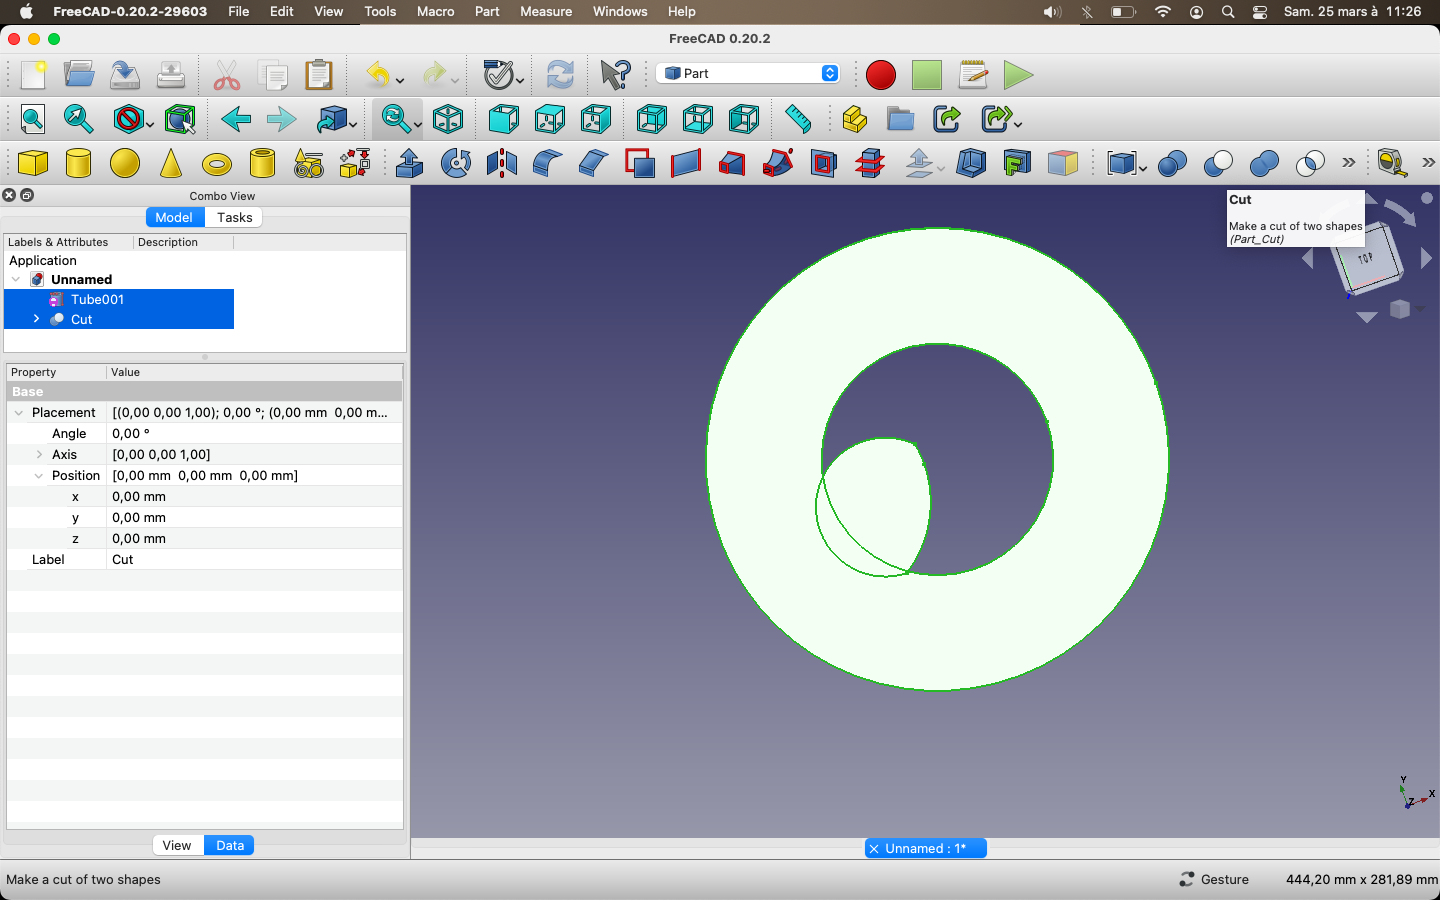The width and height of the screenshot is (1440, 900).
Task: Click the volume icon in menu bar
Action: (x=1052, y=12)
